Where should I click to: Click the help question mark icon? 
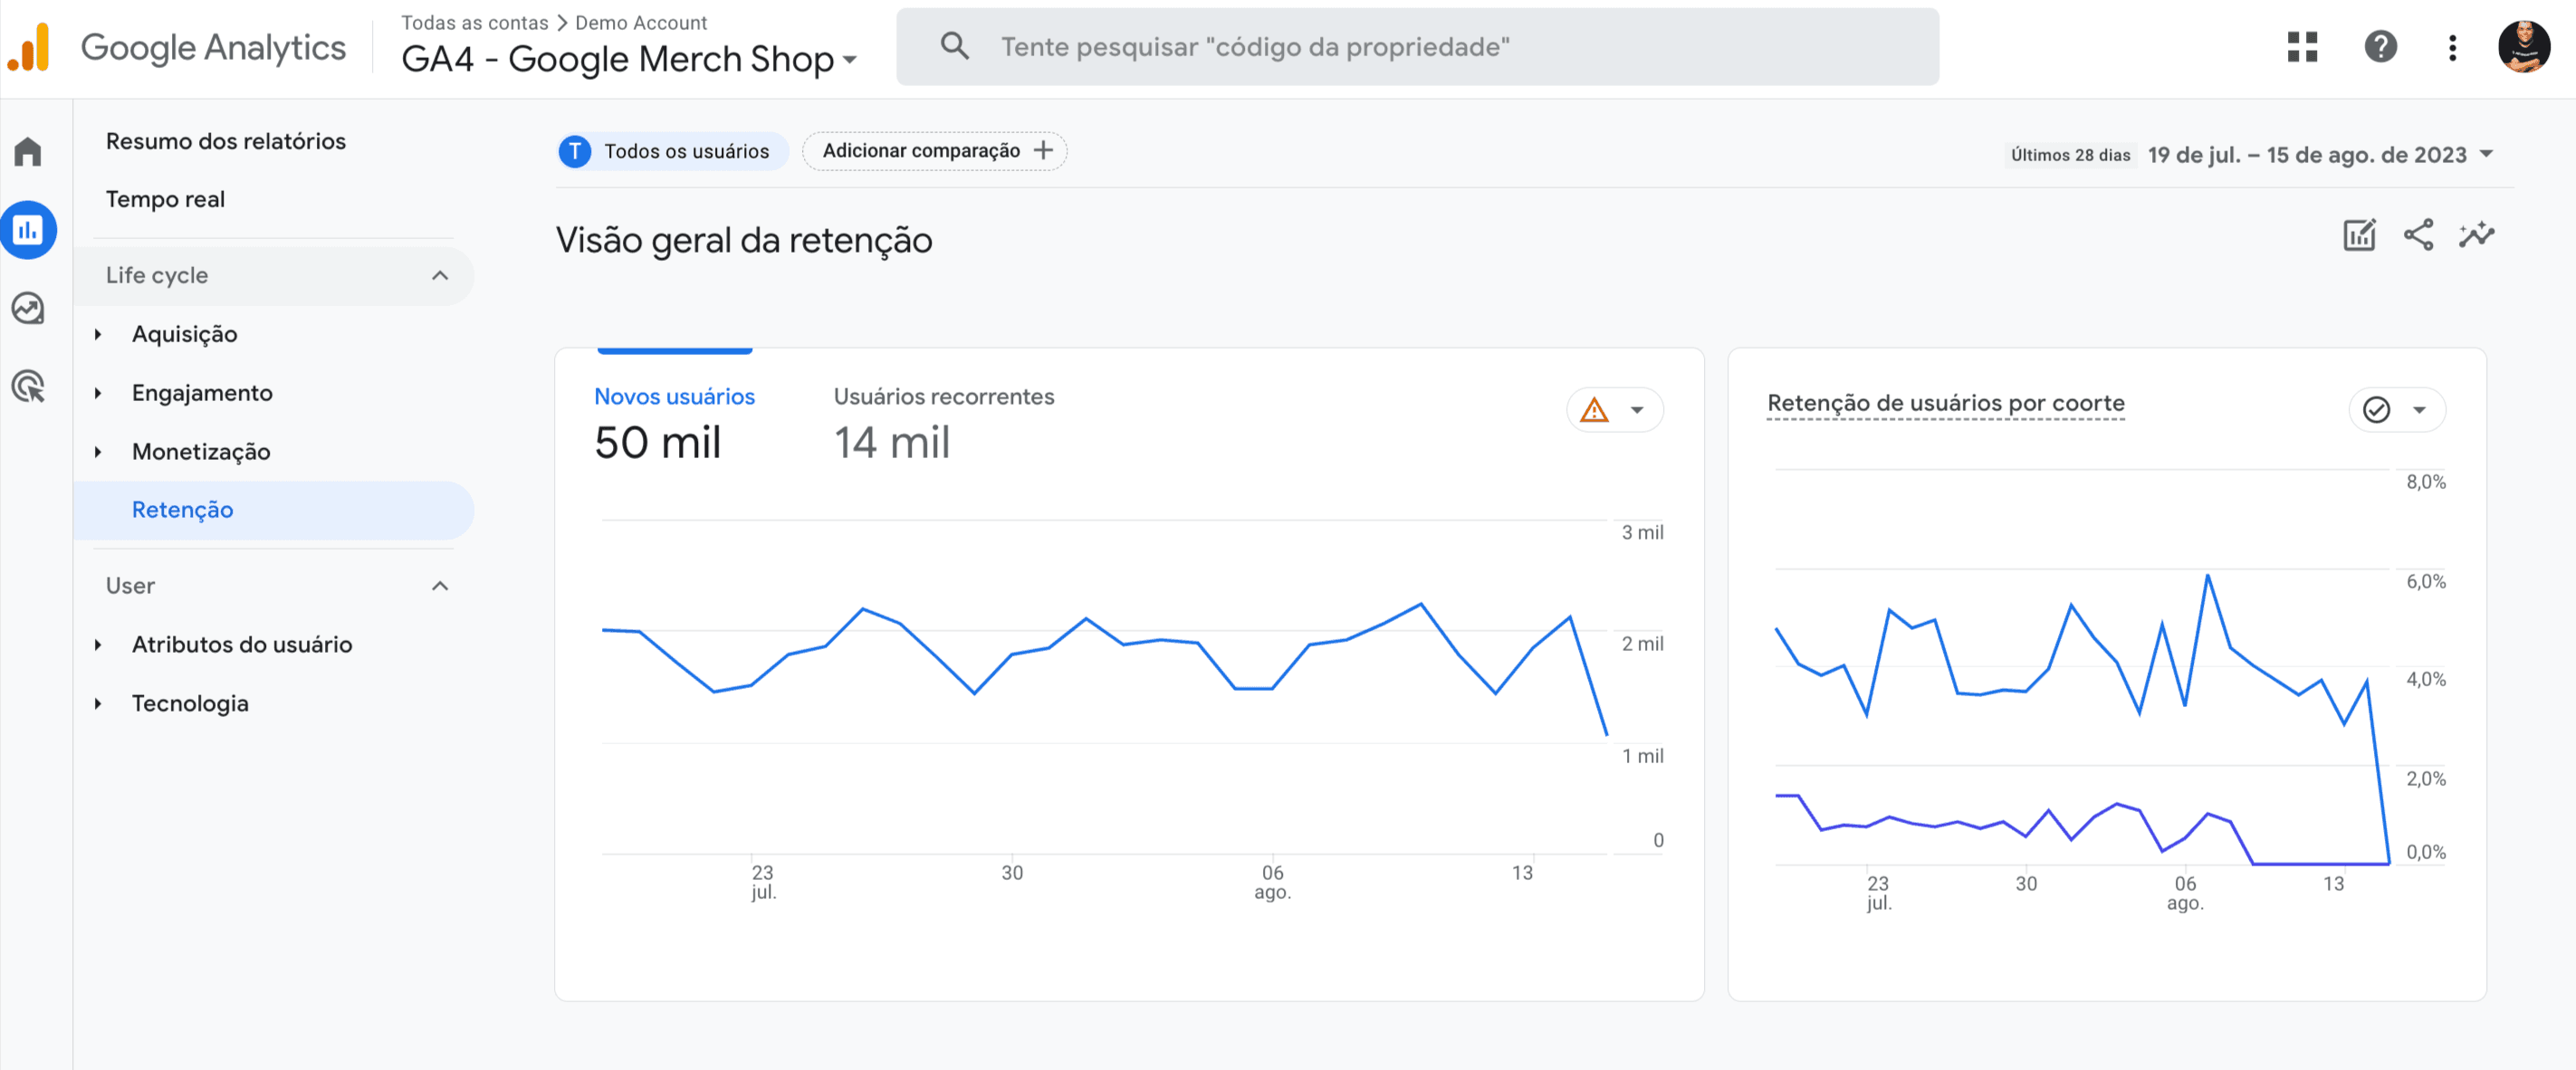(2380, 47)
